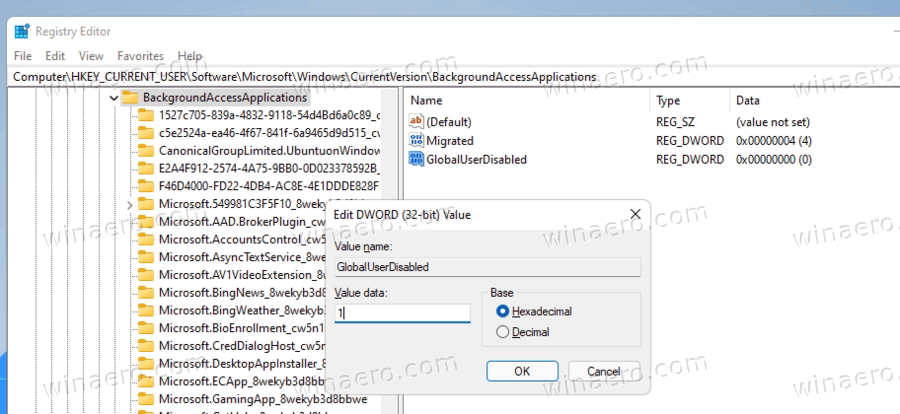Click the GlobalUserDisabled DWORD value icon
This screenshot has width=900, height=414.
pos(416,159)
